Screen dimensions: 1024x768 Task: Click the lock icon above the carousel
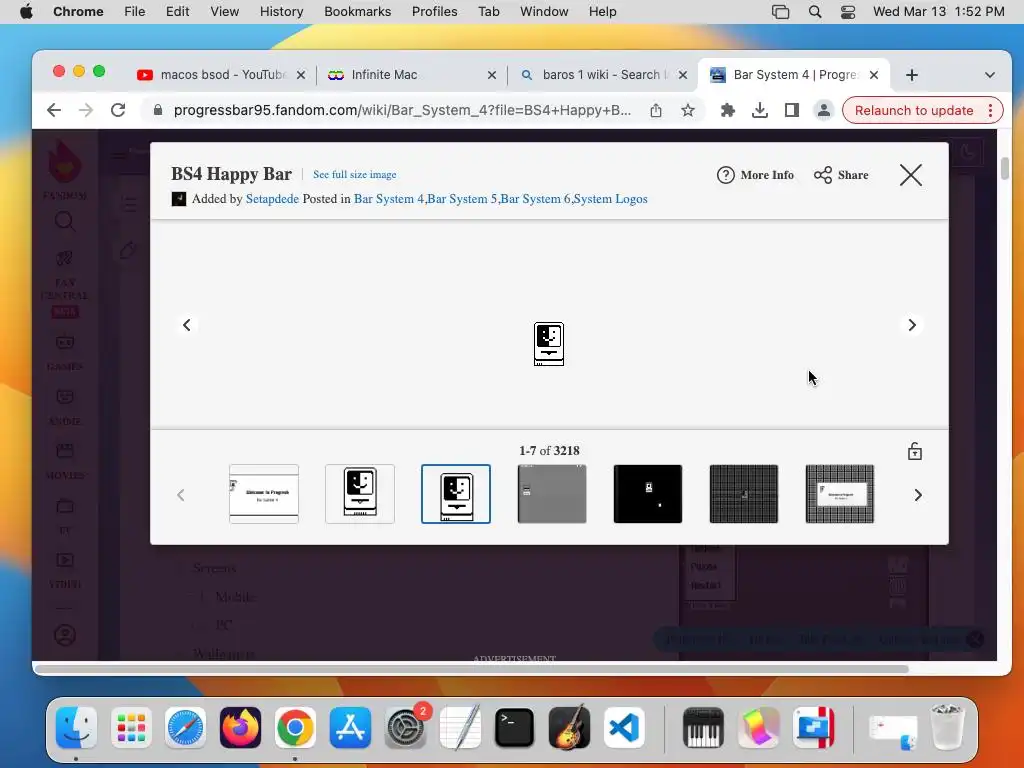tap(914, 451)
